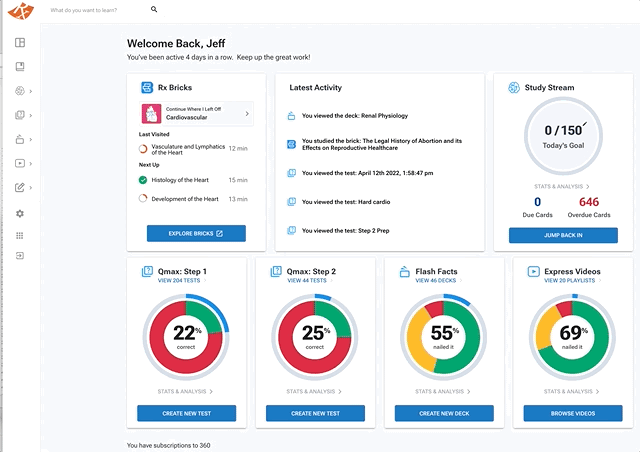Open View 204 Tests link
The width and height of the screenshot is (640, 452).
[182, 281]
